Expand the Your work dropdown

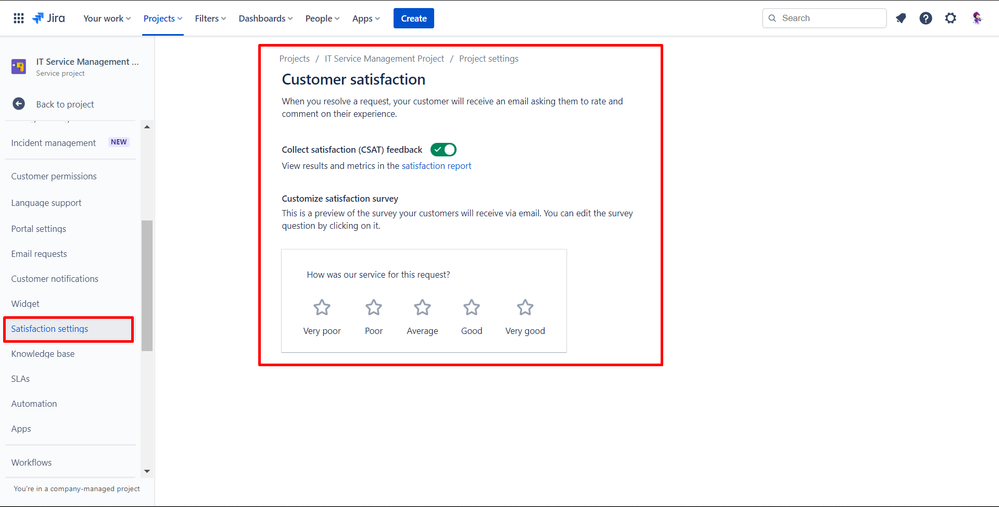[106, 18]
